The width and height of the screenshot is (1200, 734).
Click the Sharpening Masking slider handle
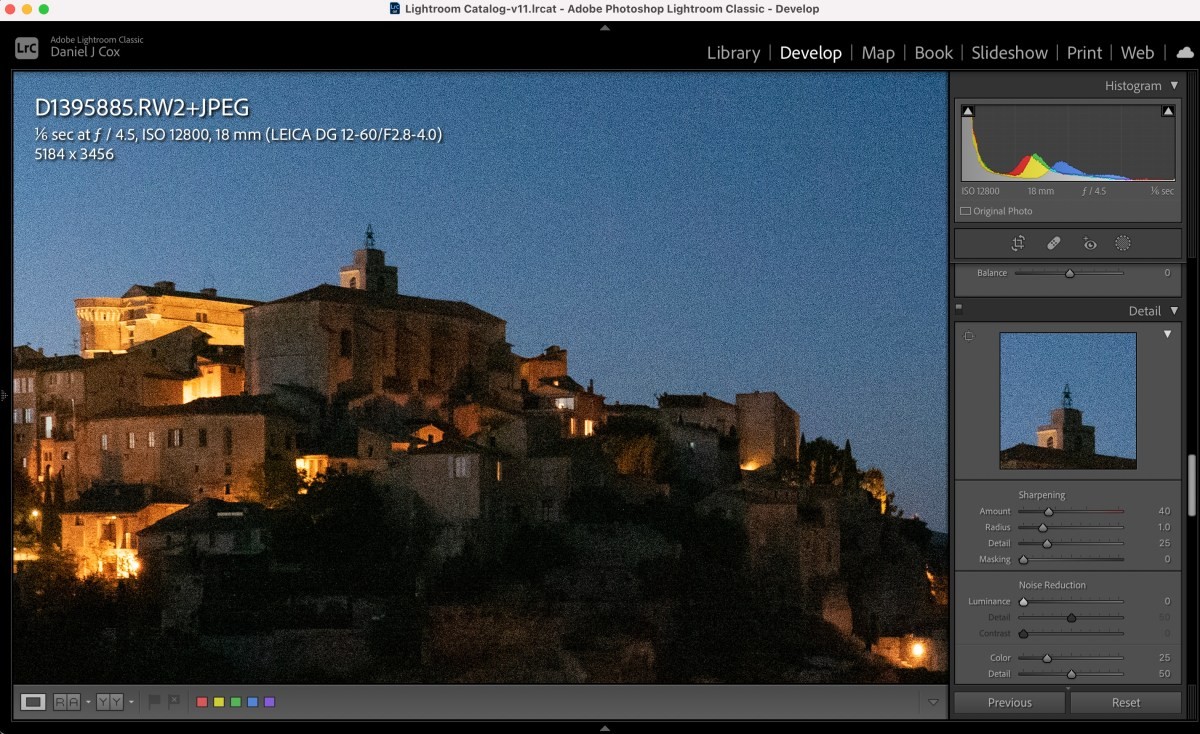pos(1023,560)
